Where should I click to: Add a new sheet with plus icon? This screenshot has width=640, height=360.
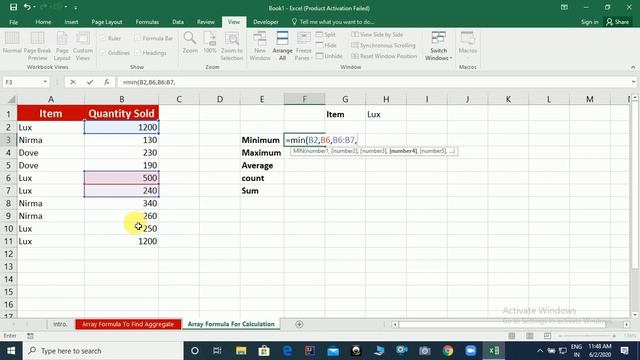coord(299,324)
